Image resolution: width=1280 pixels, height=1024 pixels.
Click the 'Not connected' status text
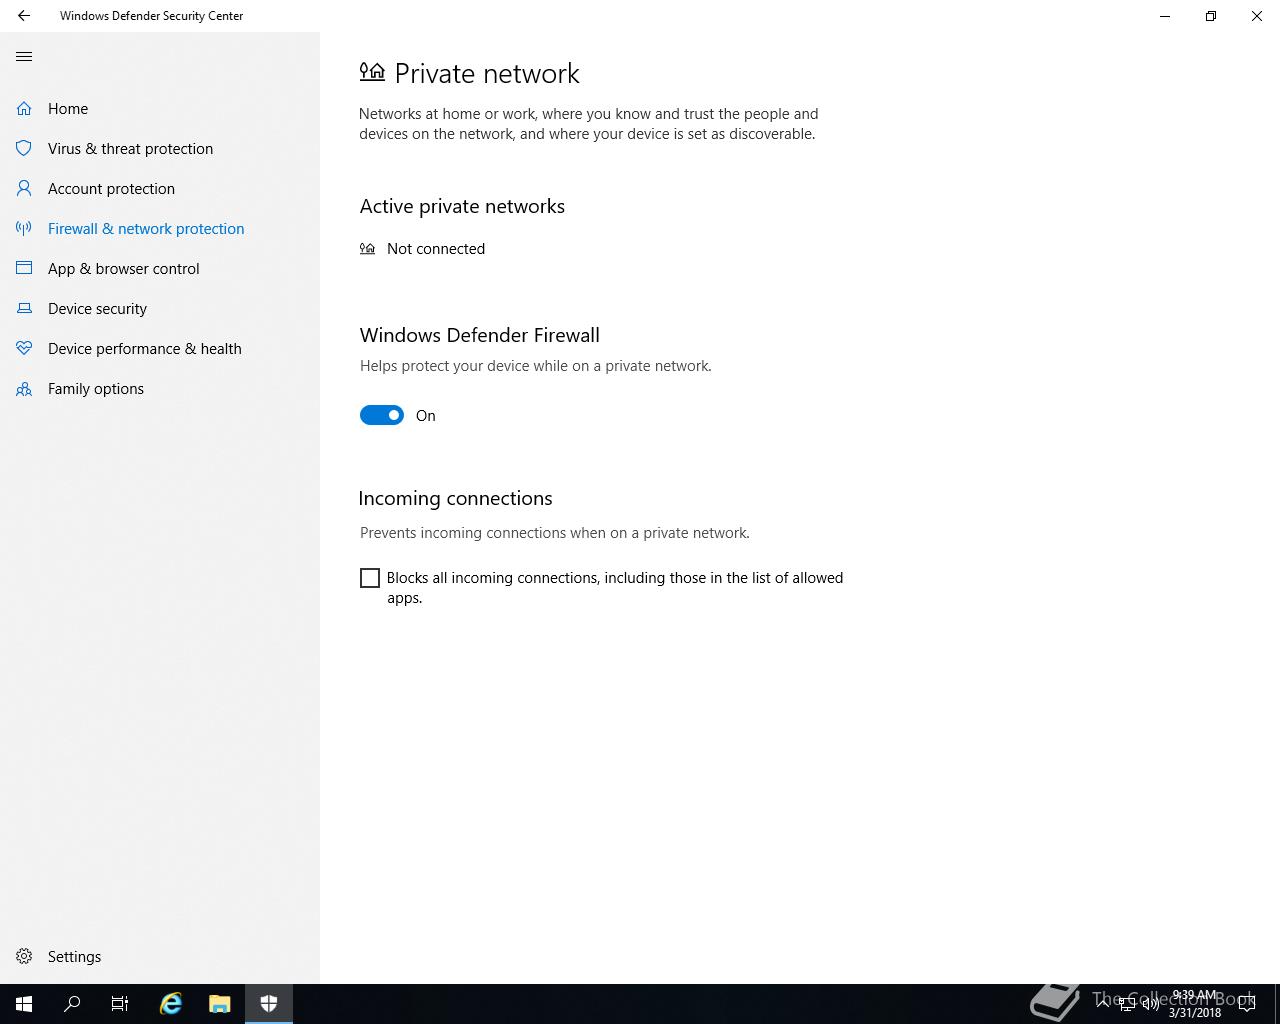click(x=436, y=249)
